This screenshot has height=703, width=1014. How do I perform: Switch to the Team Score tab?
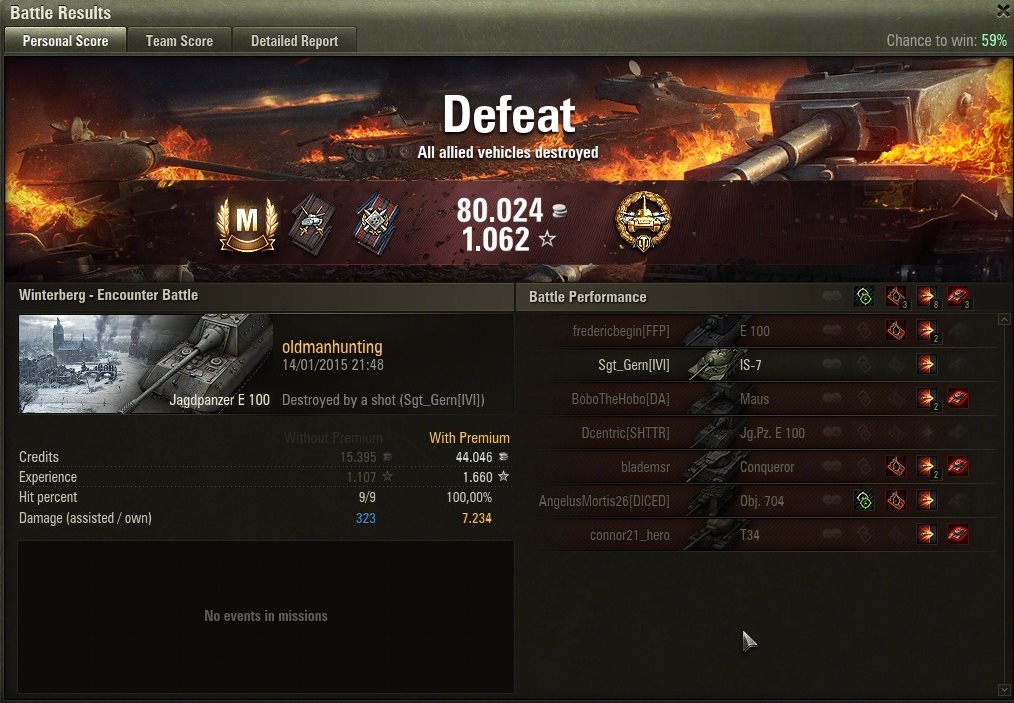pyautogui.click(x=179, y=41)
